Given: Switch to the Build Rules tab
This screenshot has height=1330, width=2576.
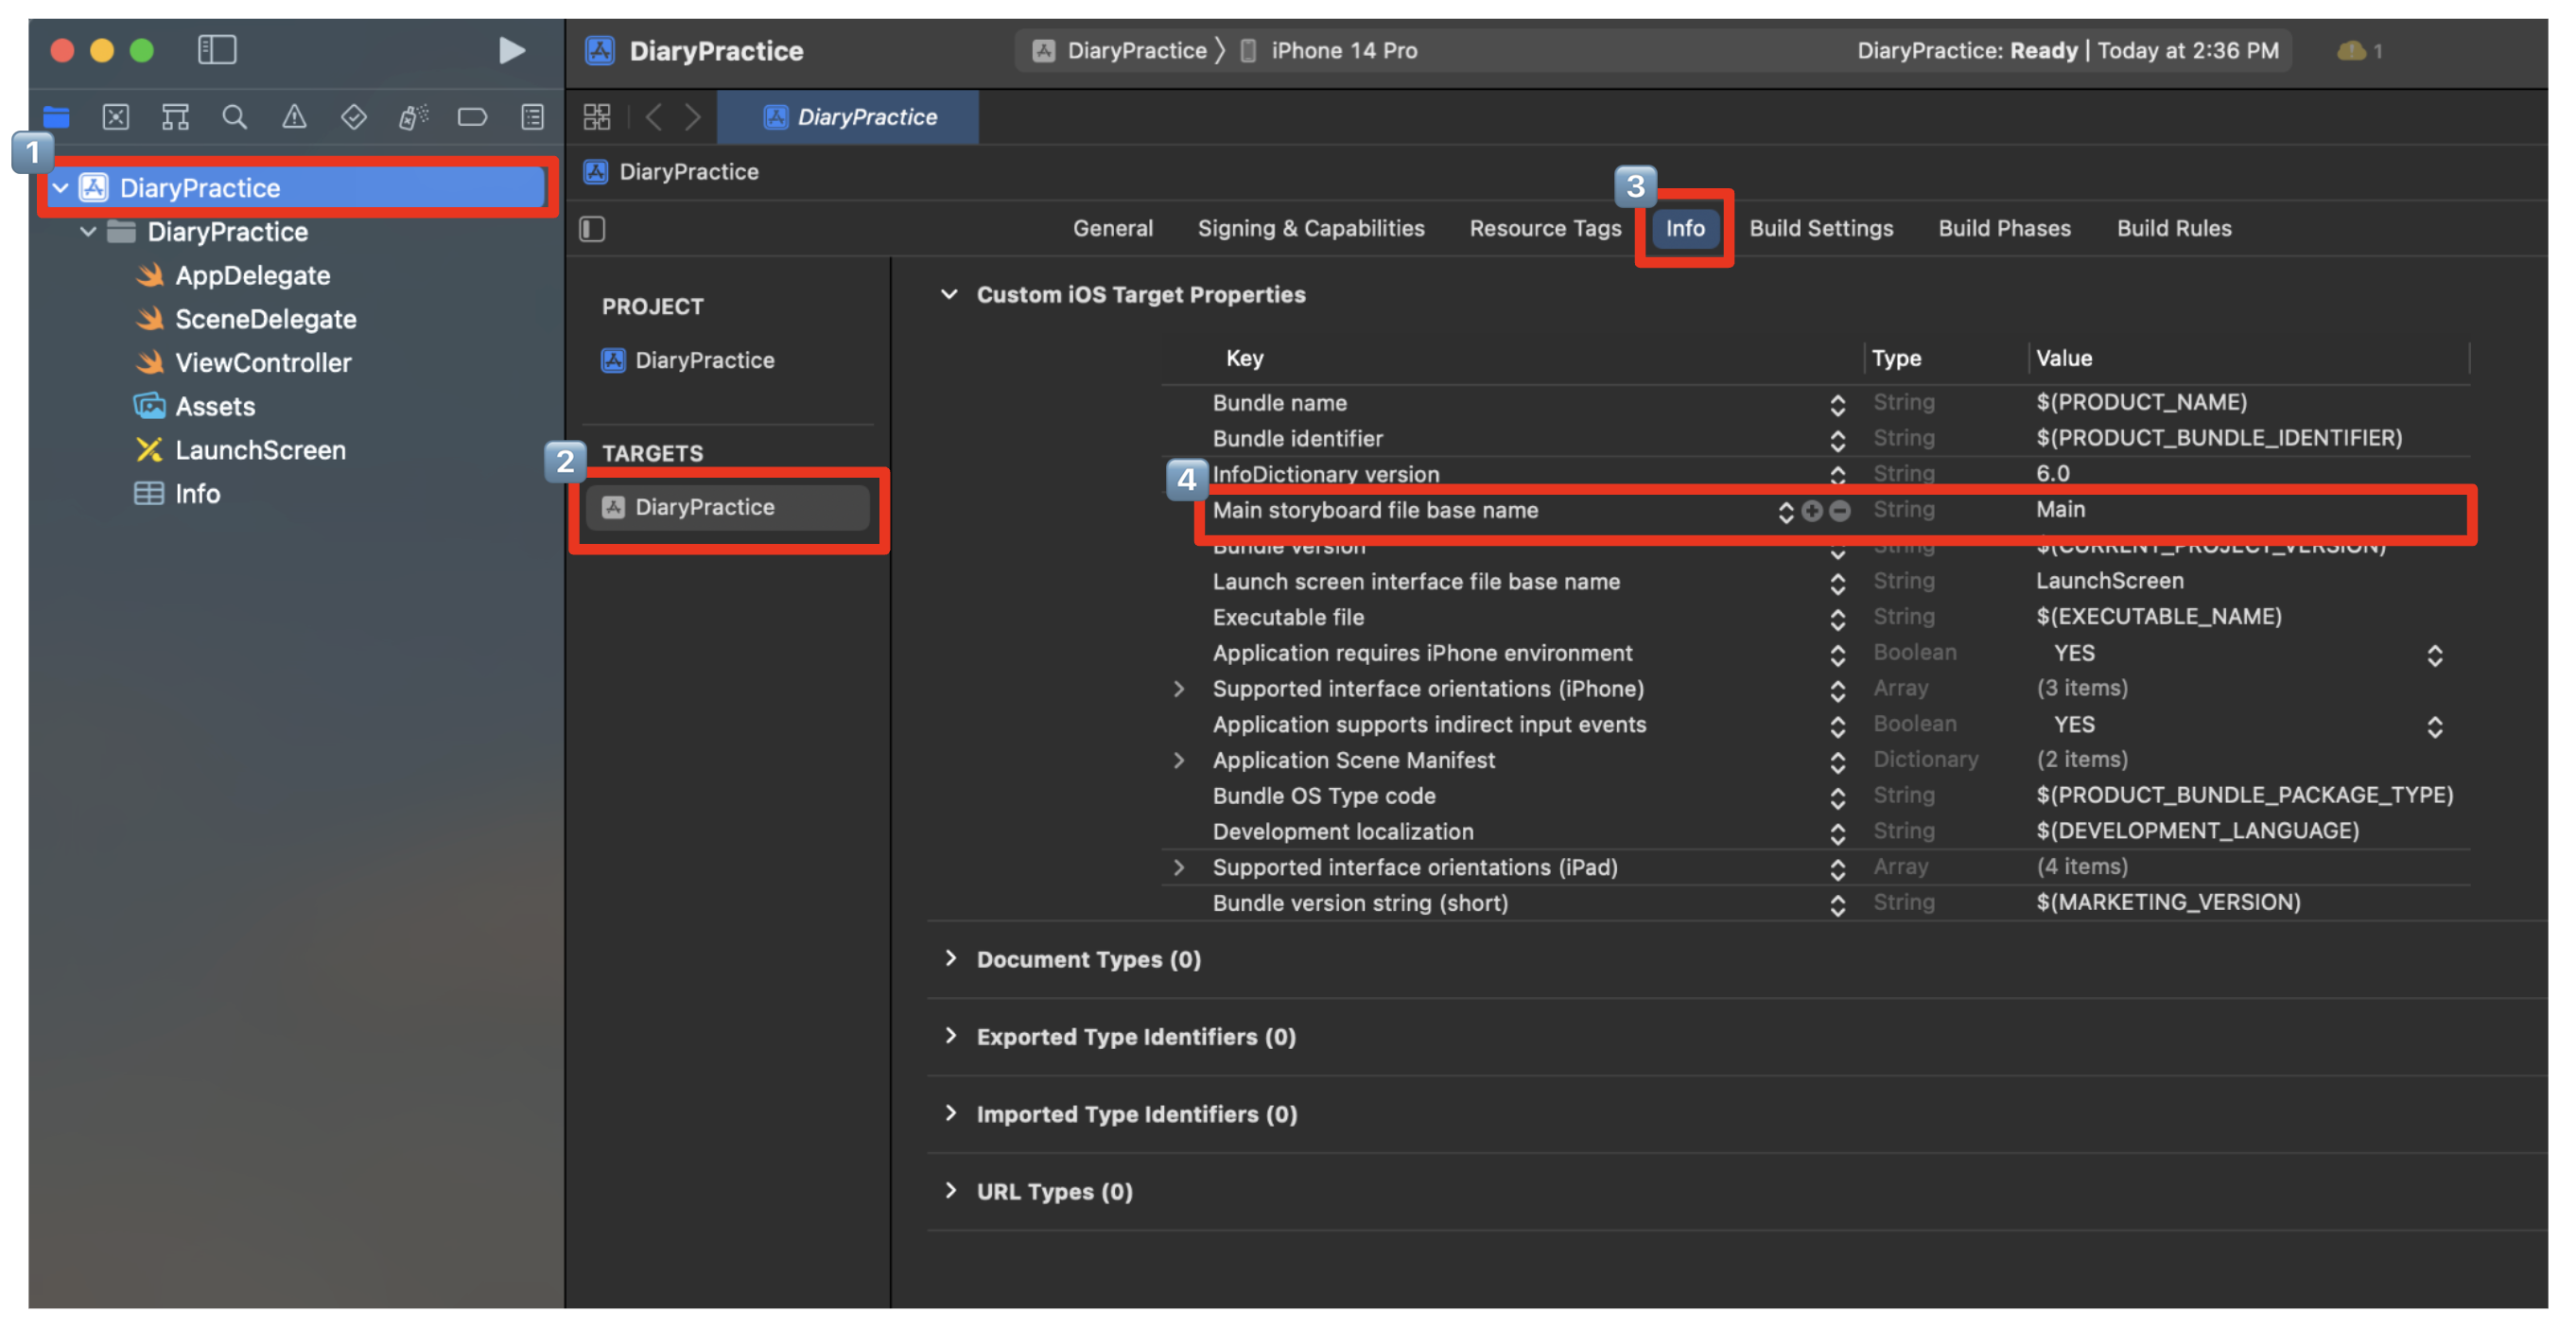Looking at the screenshot, I should pos(2174,228).
